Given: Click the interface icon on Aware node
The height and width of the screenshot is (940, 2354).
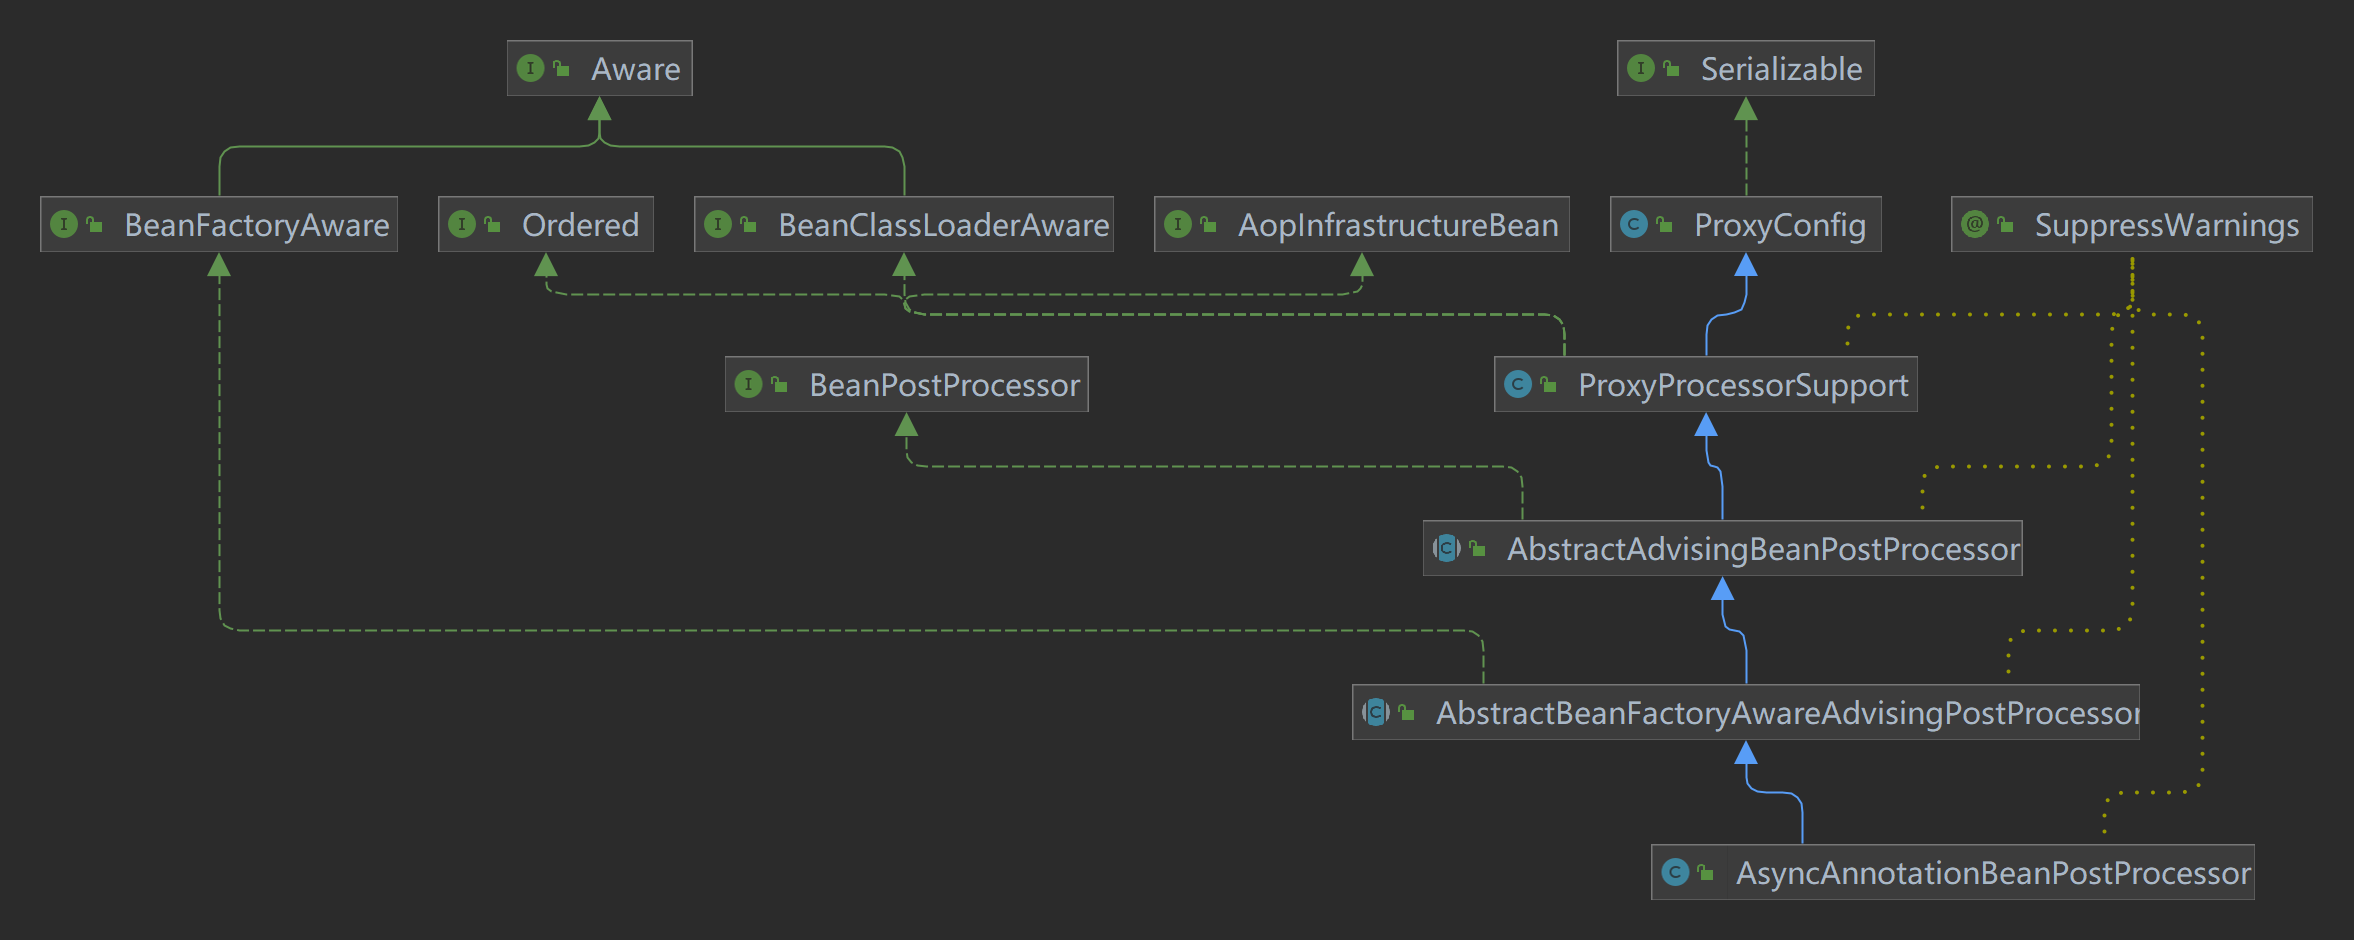Looking at the screenshot, I should click(x=530, y=68).
